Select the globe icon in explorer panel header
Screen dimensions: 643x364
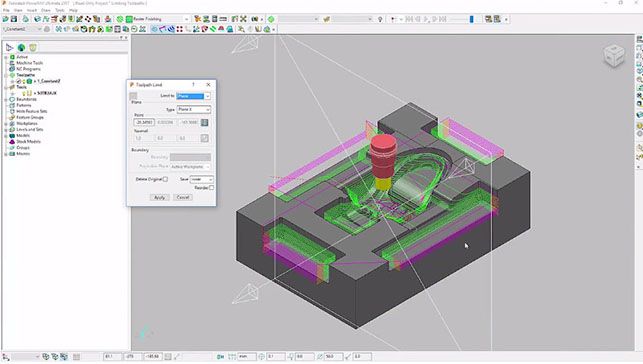pyautogui.click(x=21, y=48)
